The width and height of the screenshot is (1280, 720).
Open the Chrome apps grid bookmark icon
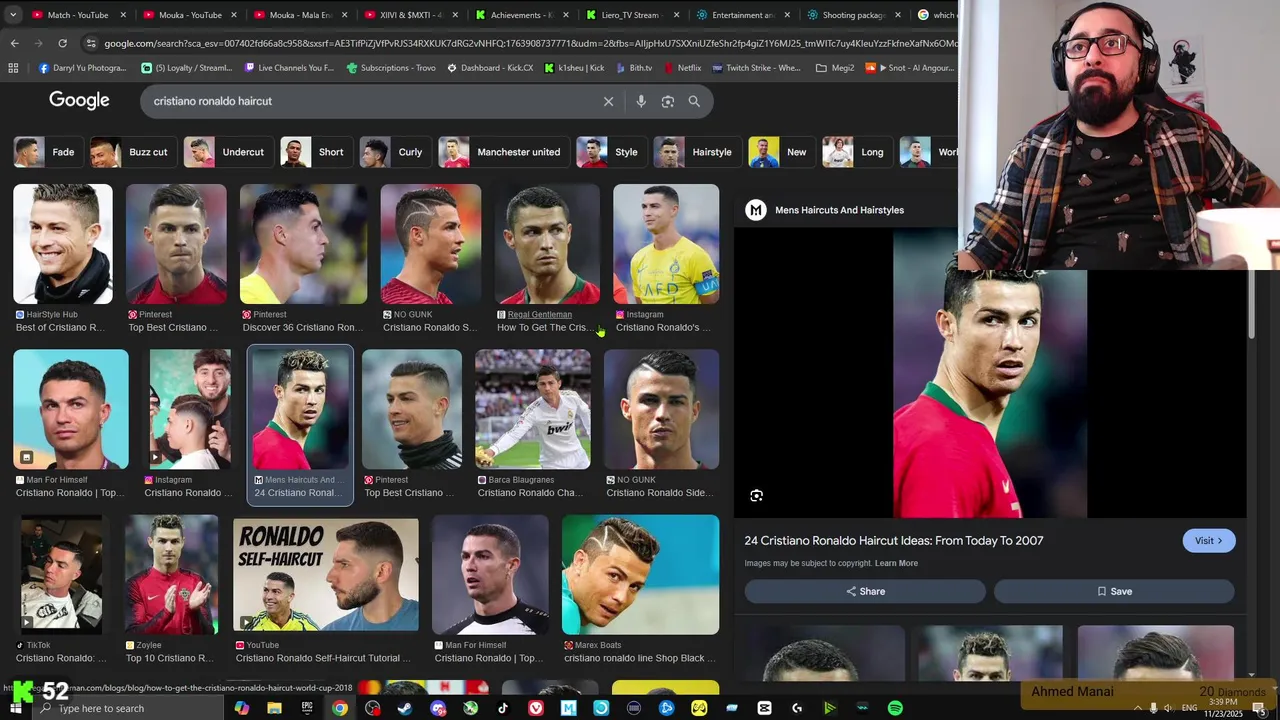tap(13, 68)
